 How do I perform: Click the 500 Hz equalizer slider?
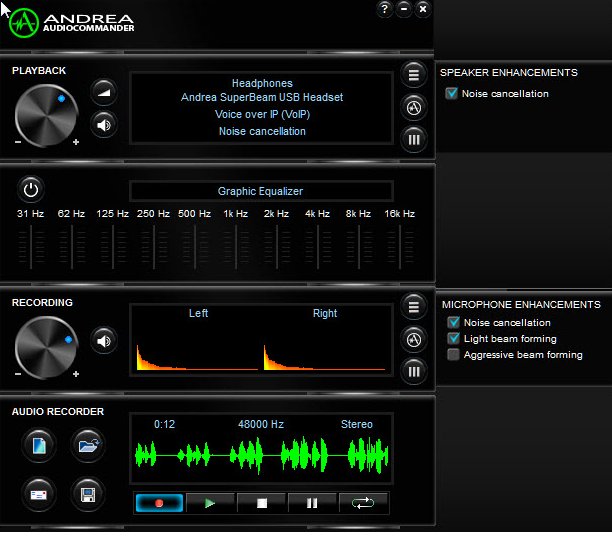pos(195,247)
